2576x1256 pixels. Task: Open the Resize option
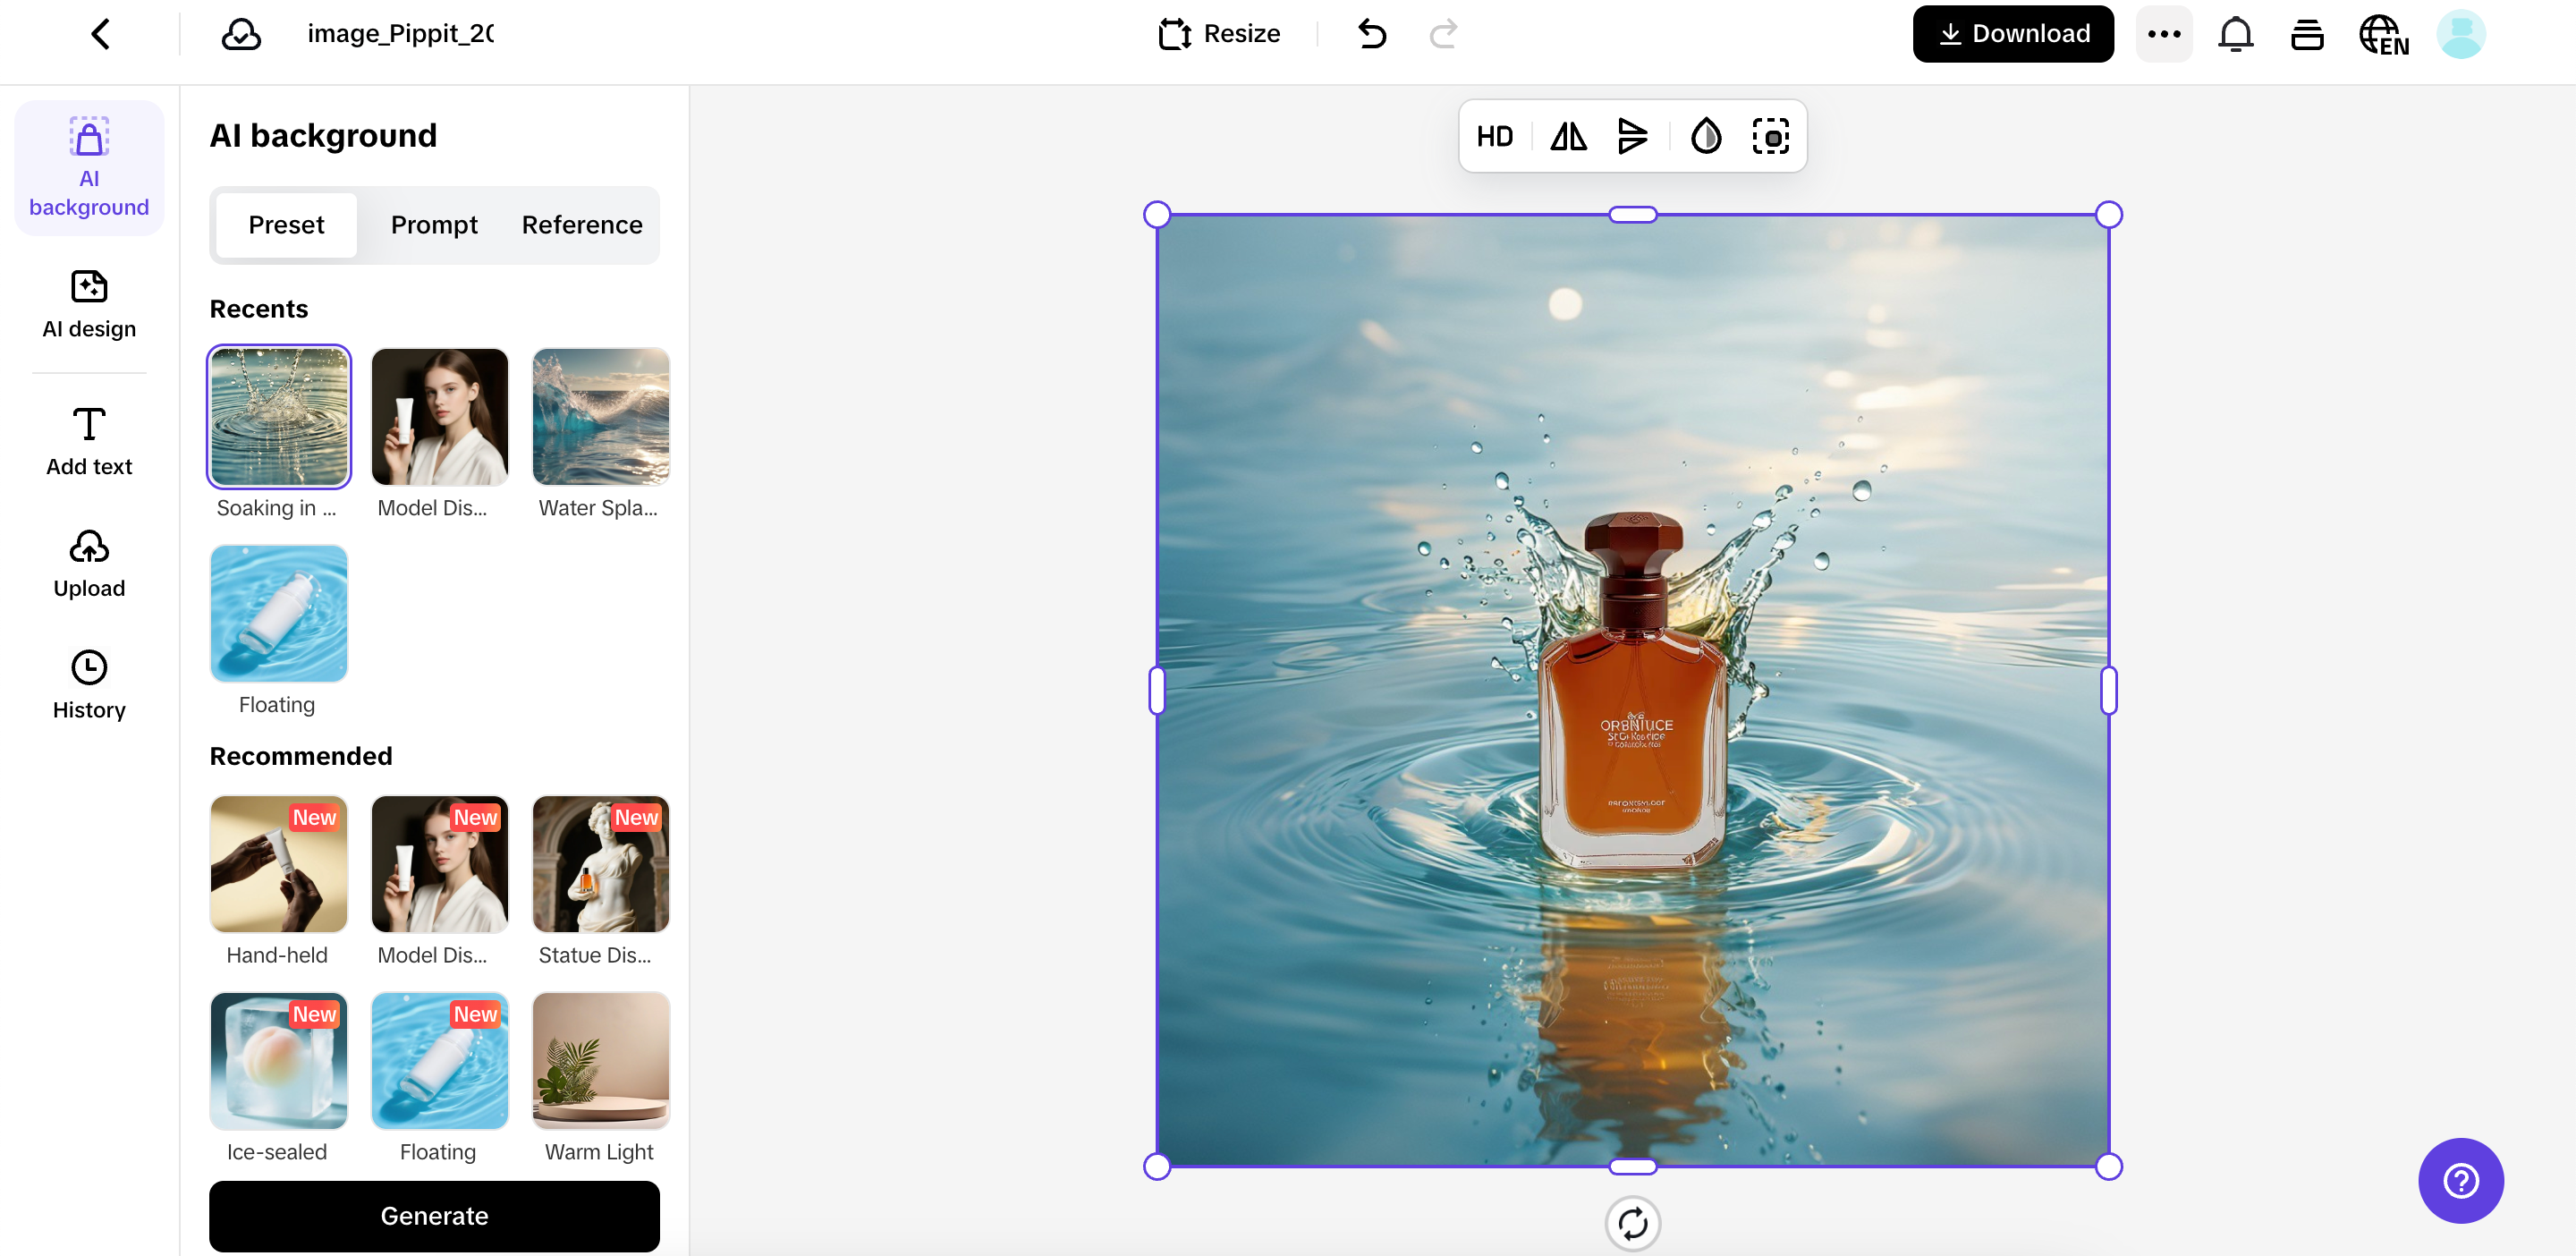1218,34
